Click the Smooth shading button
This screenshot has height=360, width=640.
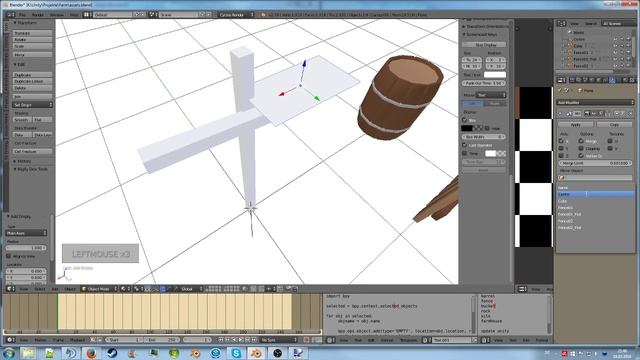pos(22,120)
